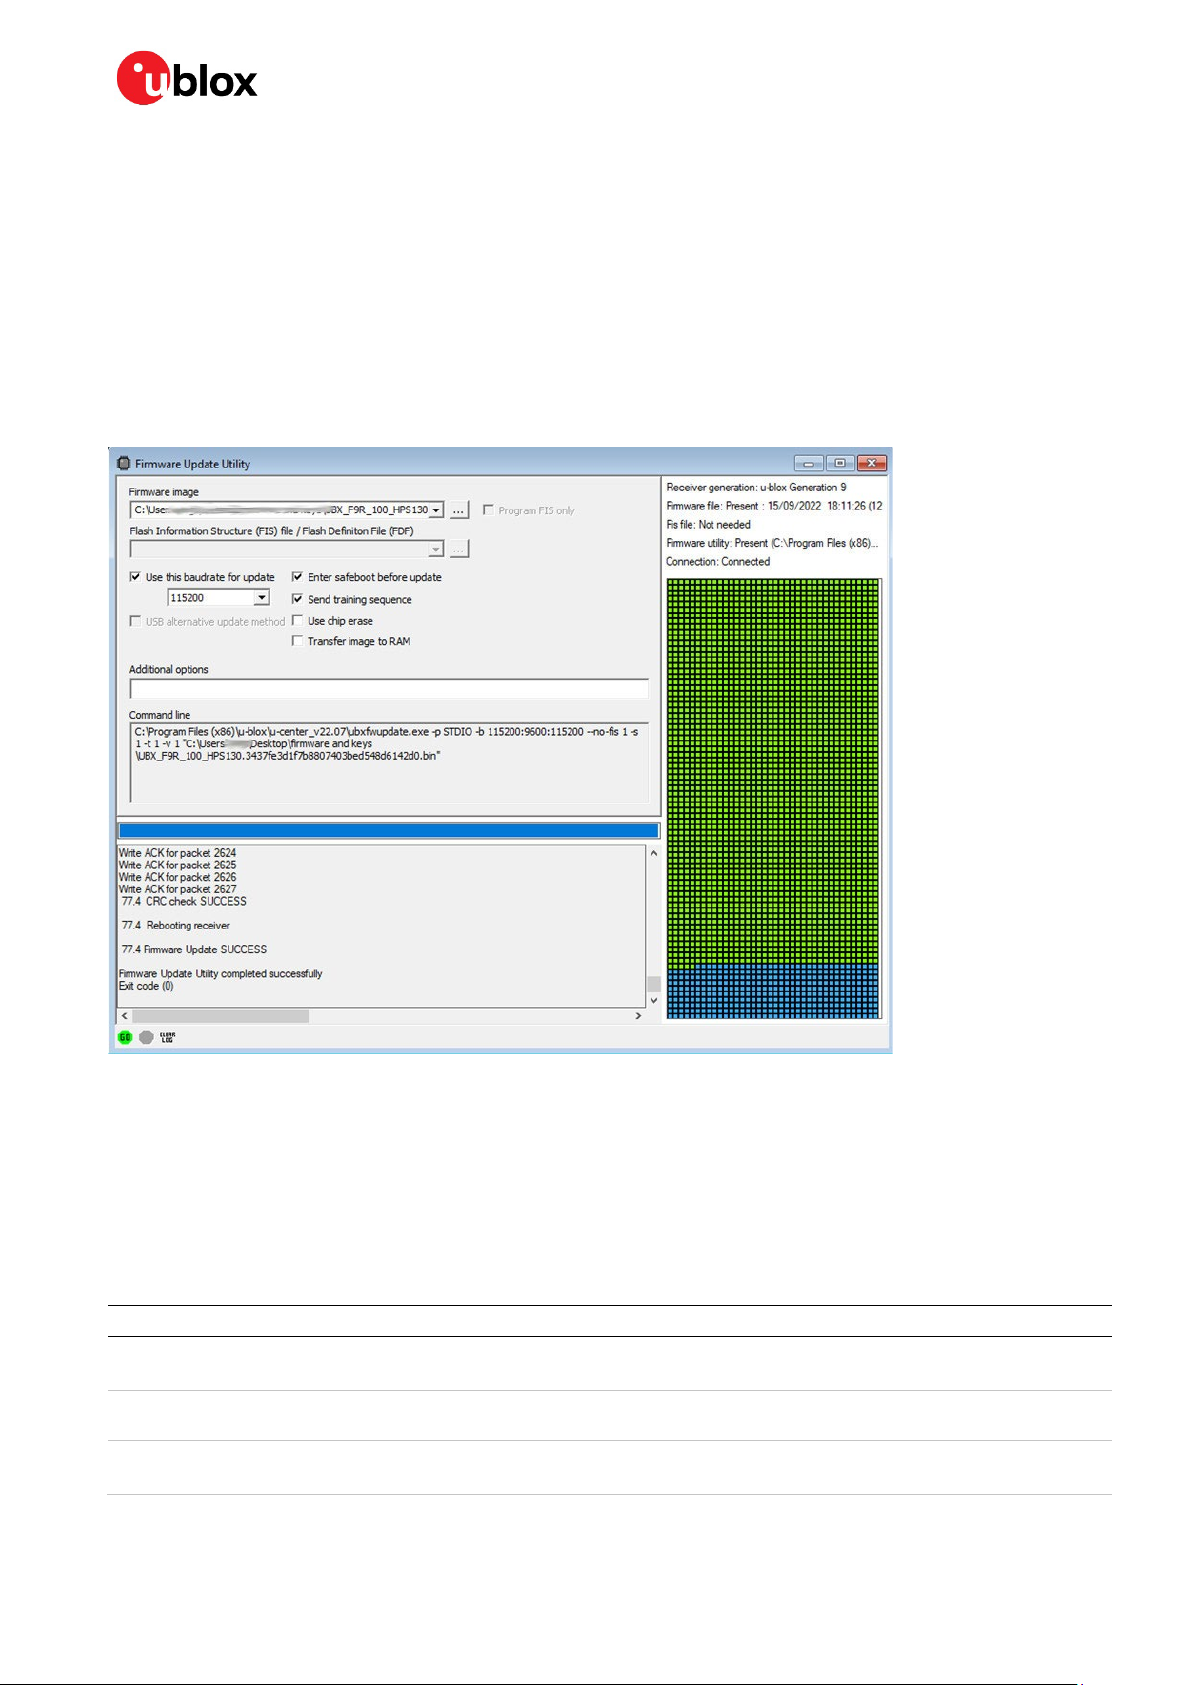
Task: Open the Firmware image path dropdown
Action: tap(436, 510)
